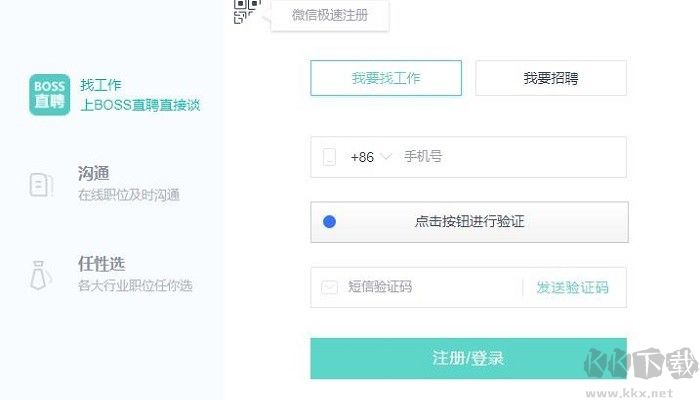Click the BOSS直聘 logo

click(x=49, y=94)
